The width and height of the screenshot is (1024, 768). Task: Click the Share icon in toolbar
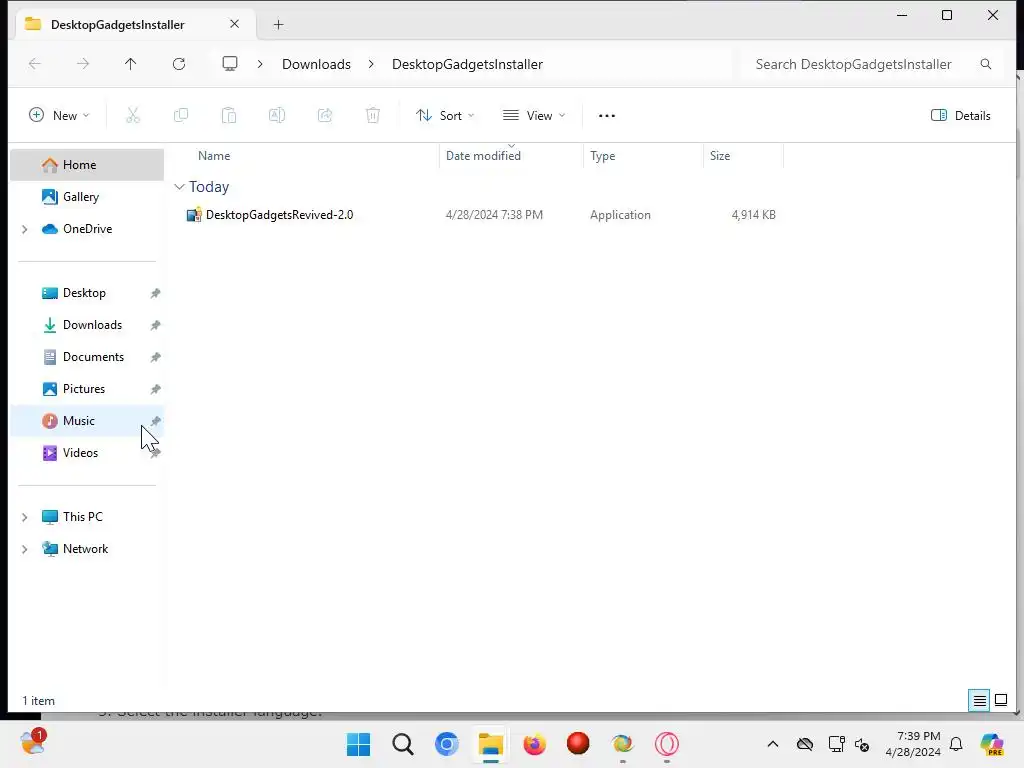coord(325,116)
